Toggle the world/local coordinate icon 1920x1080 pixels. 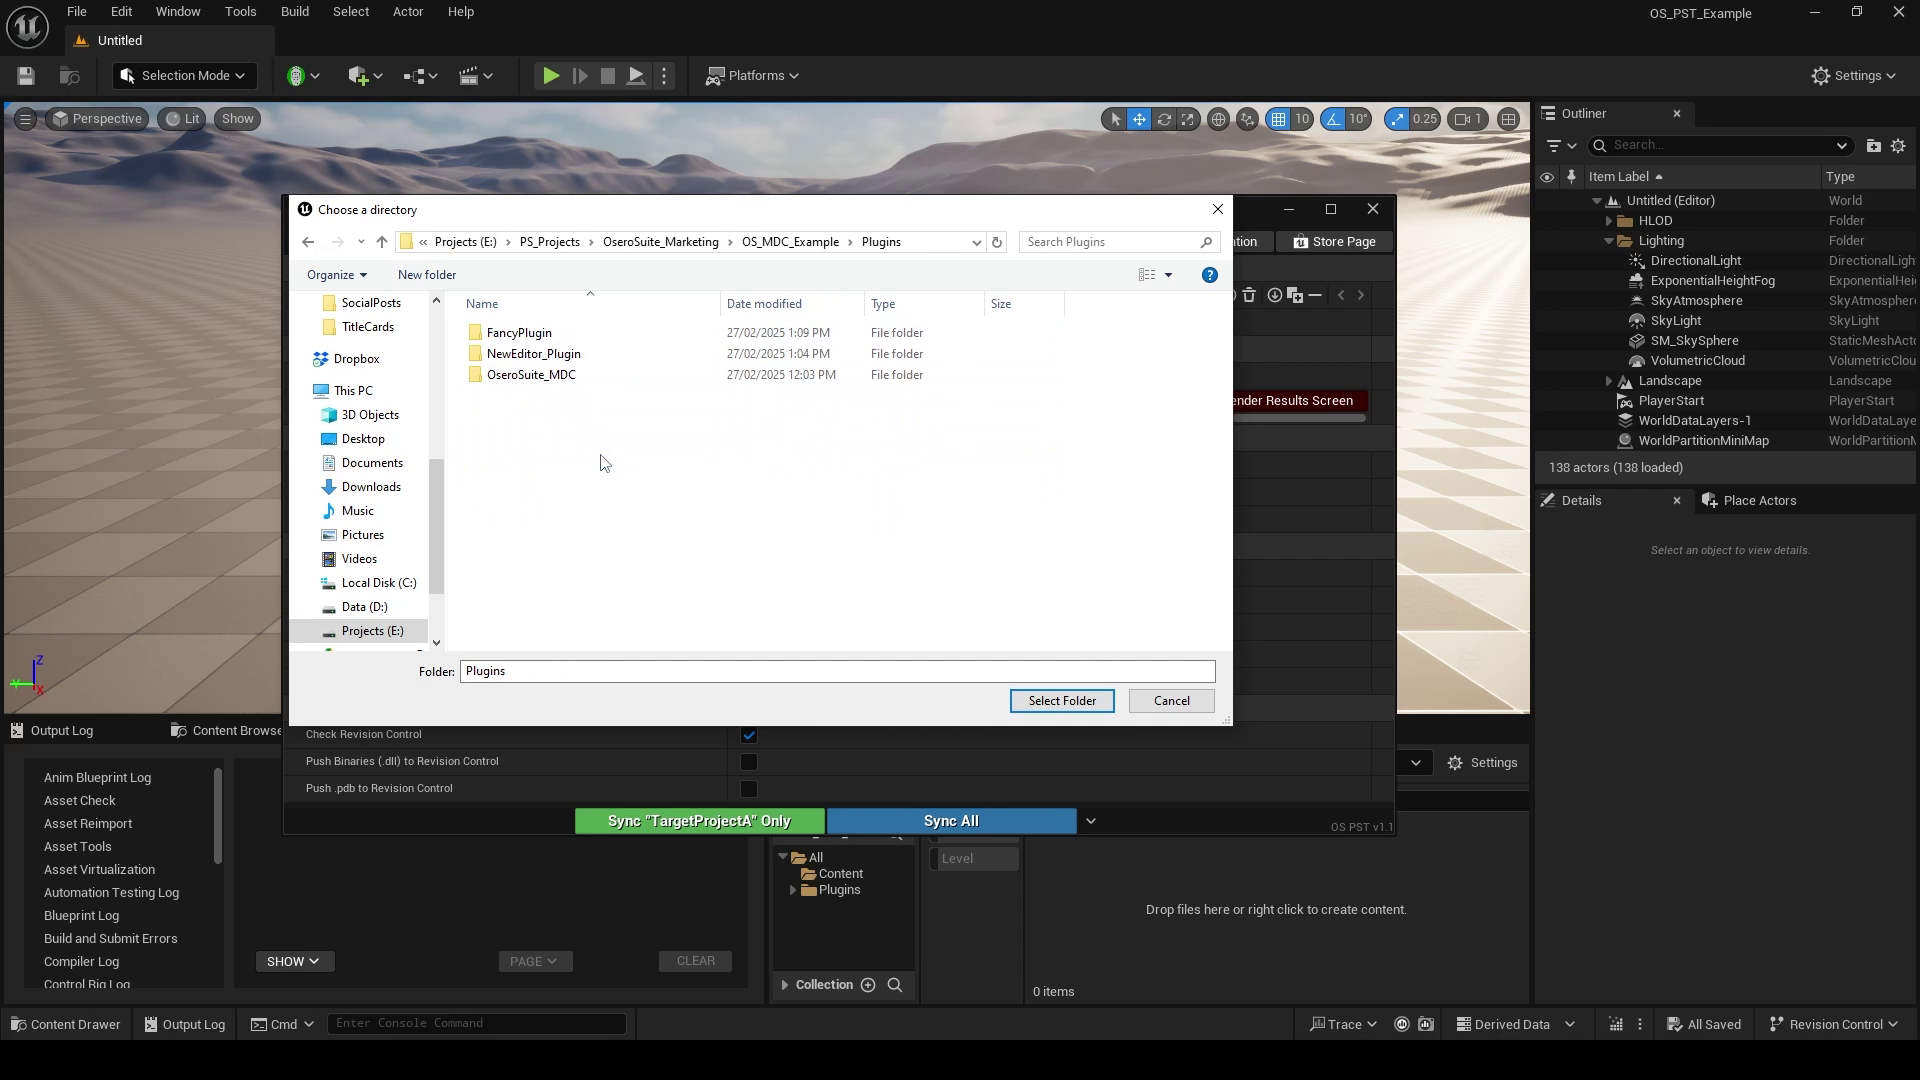pos(1218,119)
